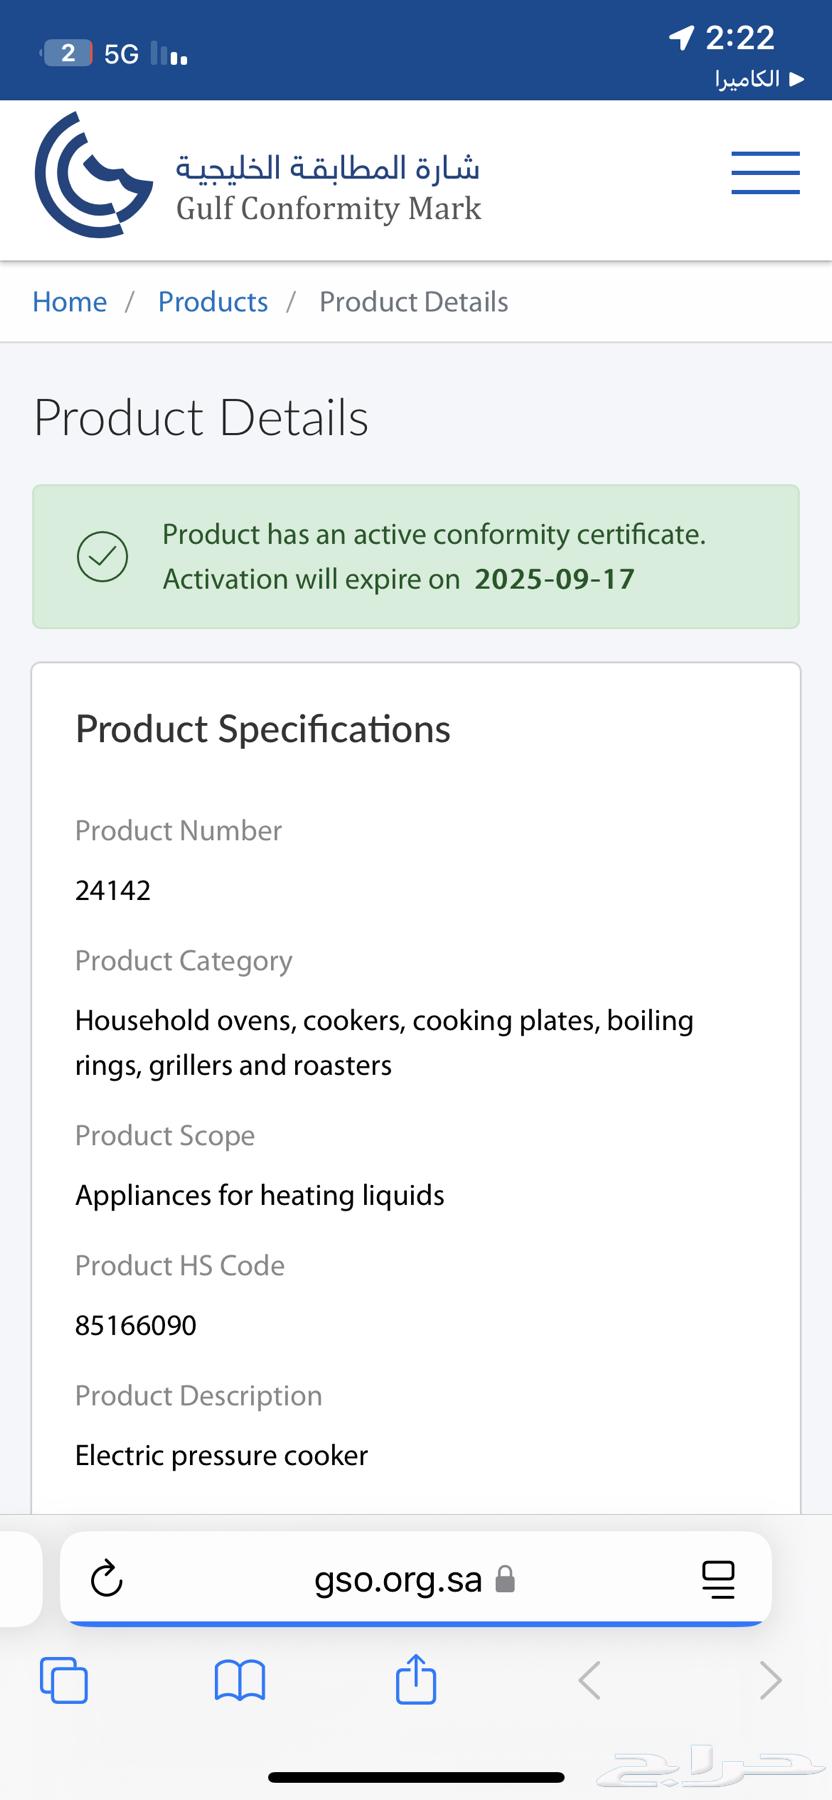This screenshot has width=832, height=1800.
Task: Open the hamburger navigation menu
Action: click(x=765, y=173)
